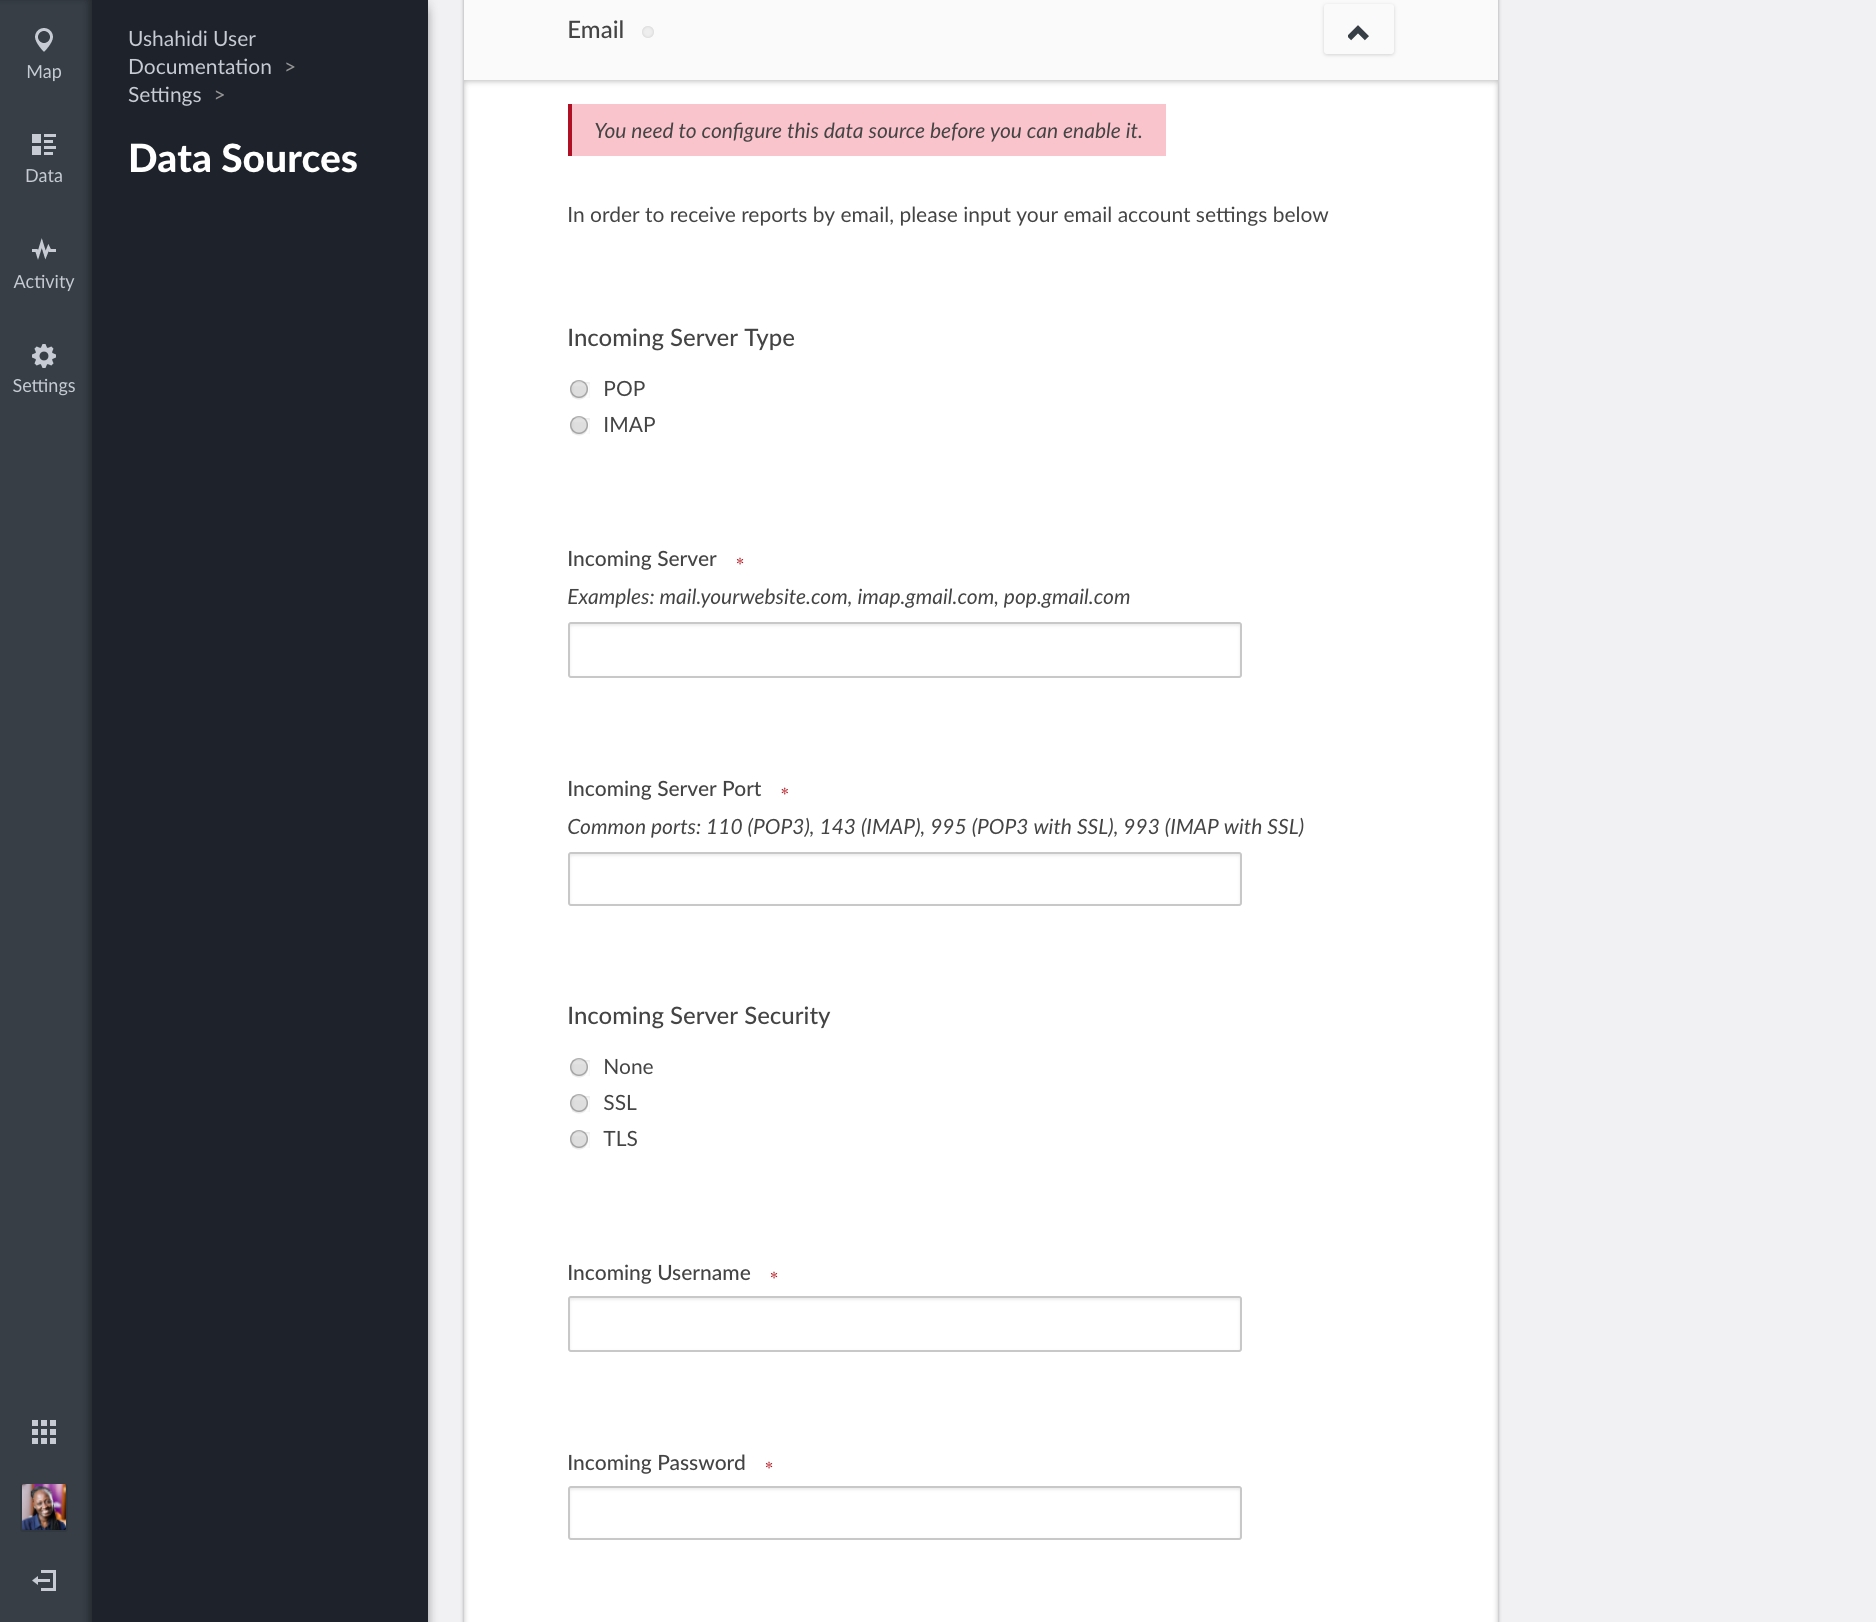Image resolution: width=1876 pixels, height=1622 pixels.
Task: Click the Incoming Username input field
Action: tap(904, 1324)
